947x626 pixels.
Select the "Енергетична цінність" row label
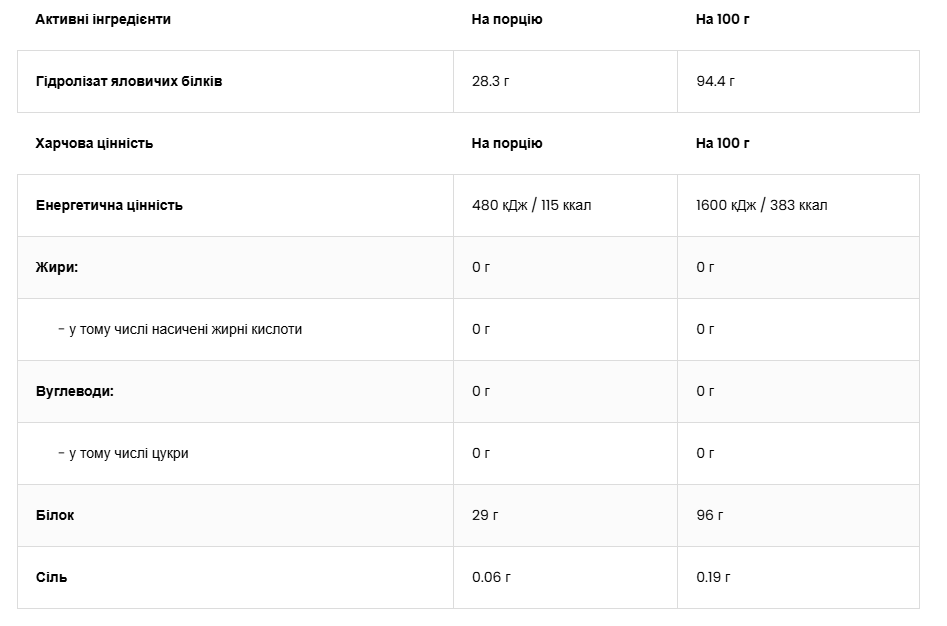coord(109,205)
